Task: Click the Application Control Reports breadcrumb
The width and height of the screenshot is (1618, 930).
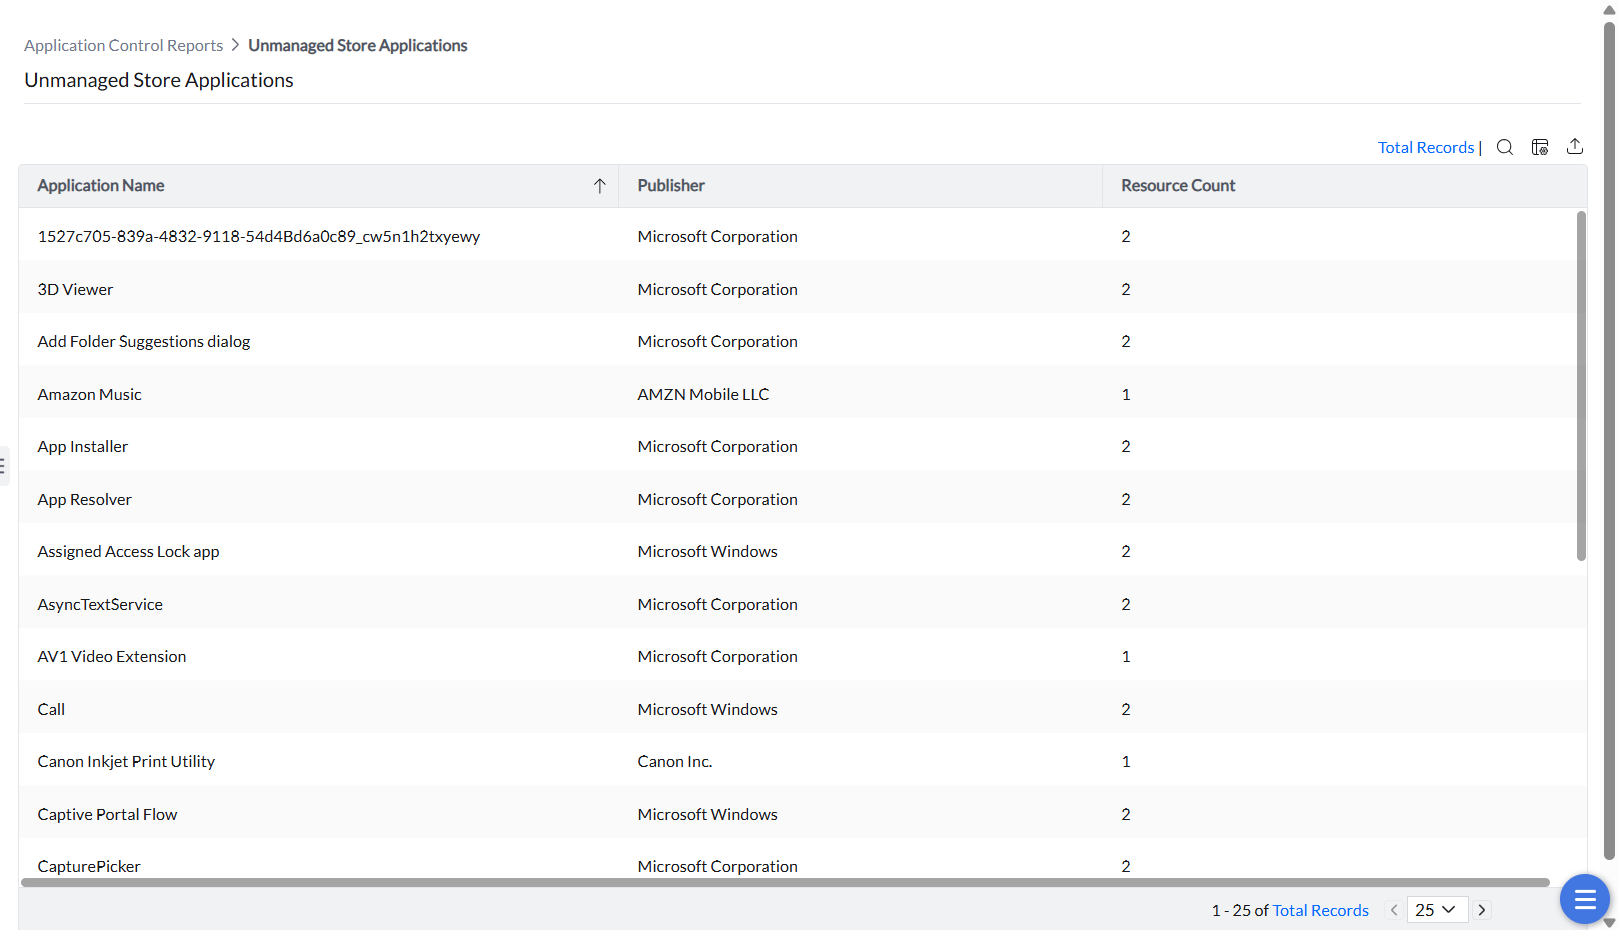Action: coord(123,46)
